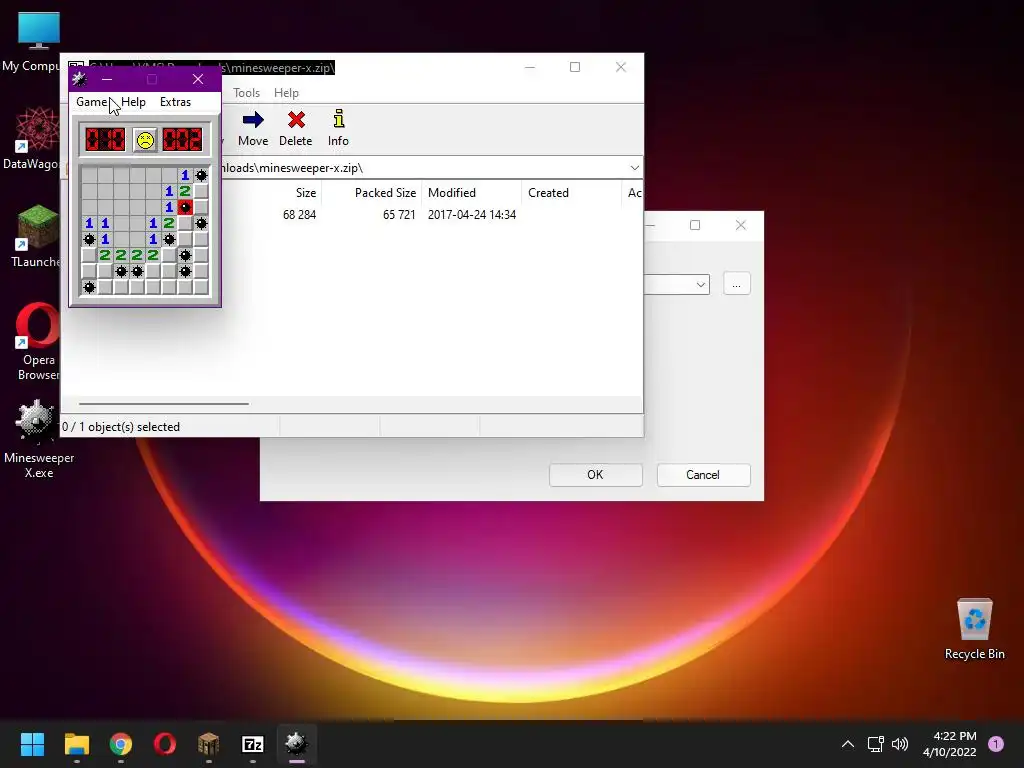Click the red exploded mine cell

click(x=185, y=207)
